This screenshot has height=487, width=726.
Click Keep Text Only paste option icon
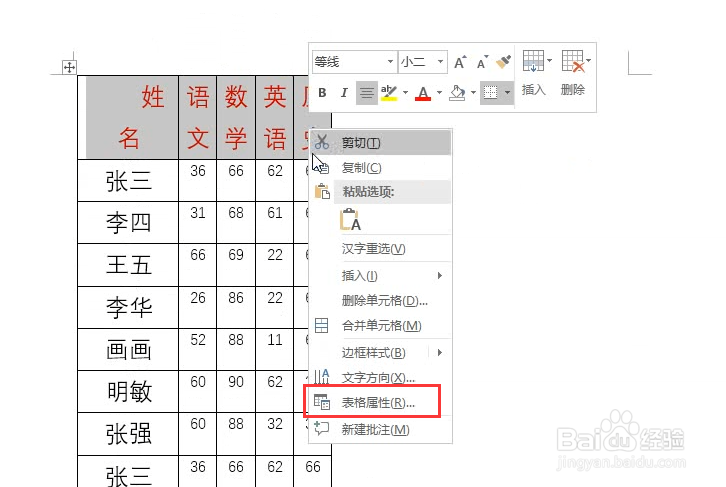350,219
